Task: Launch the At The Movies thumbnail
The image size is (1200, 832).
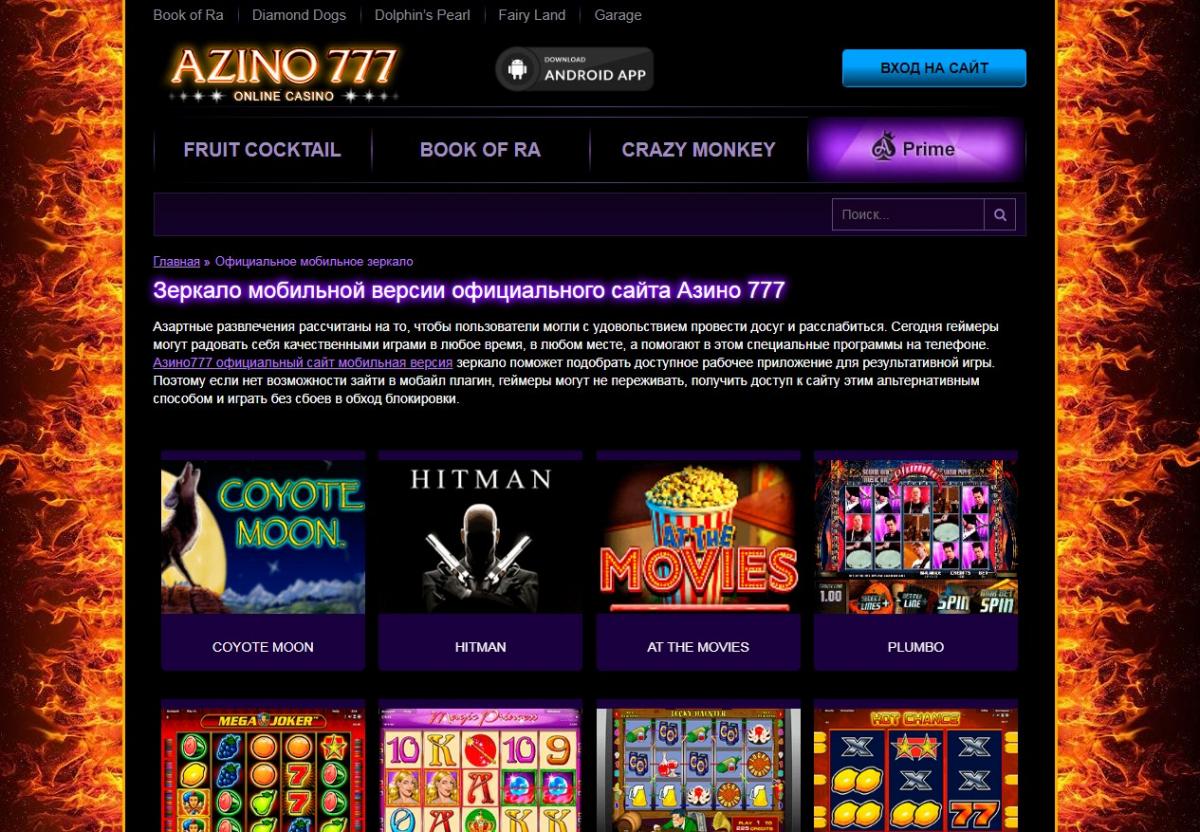Action: coord(698,537)
